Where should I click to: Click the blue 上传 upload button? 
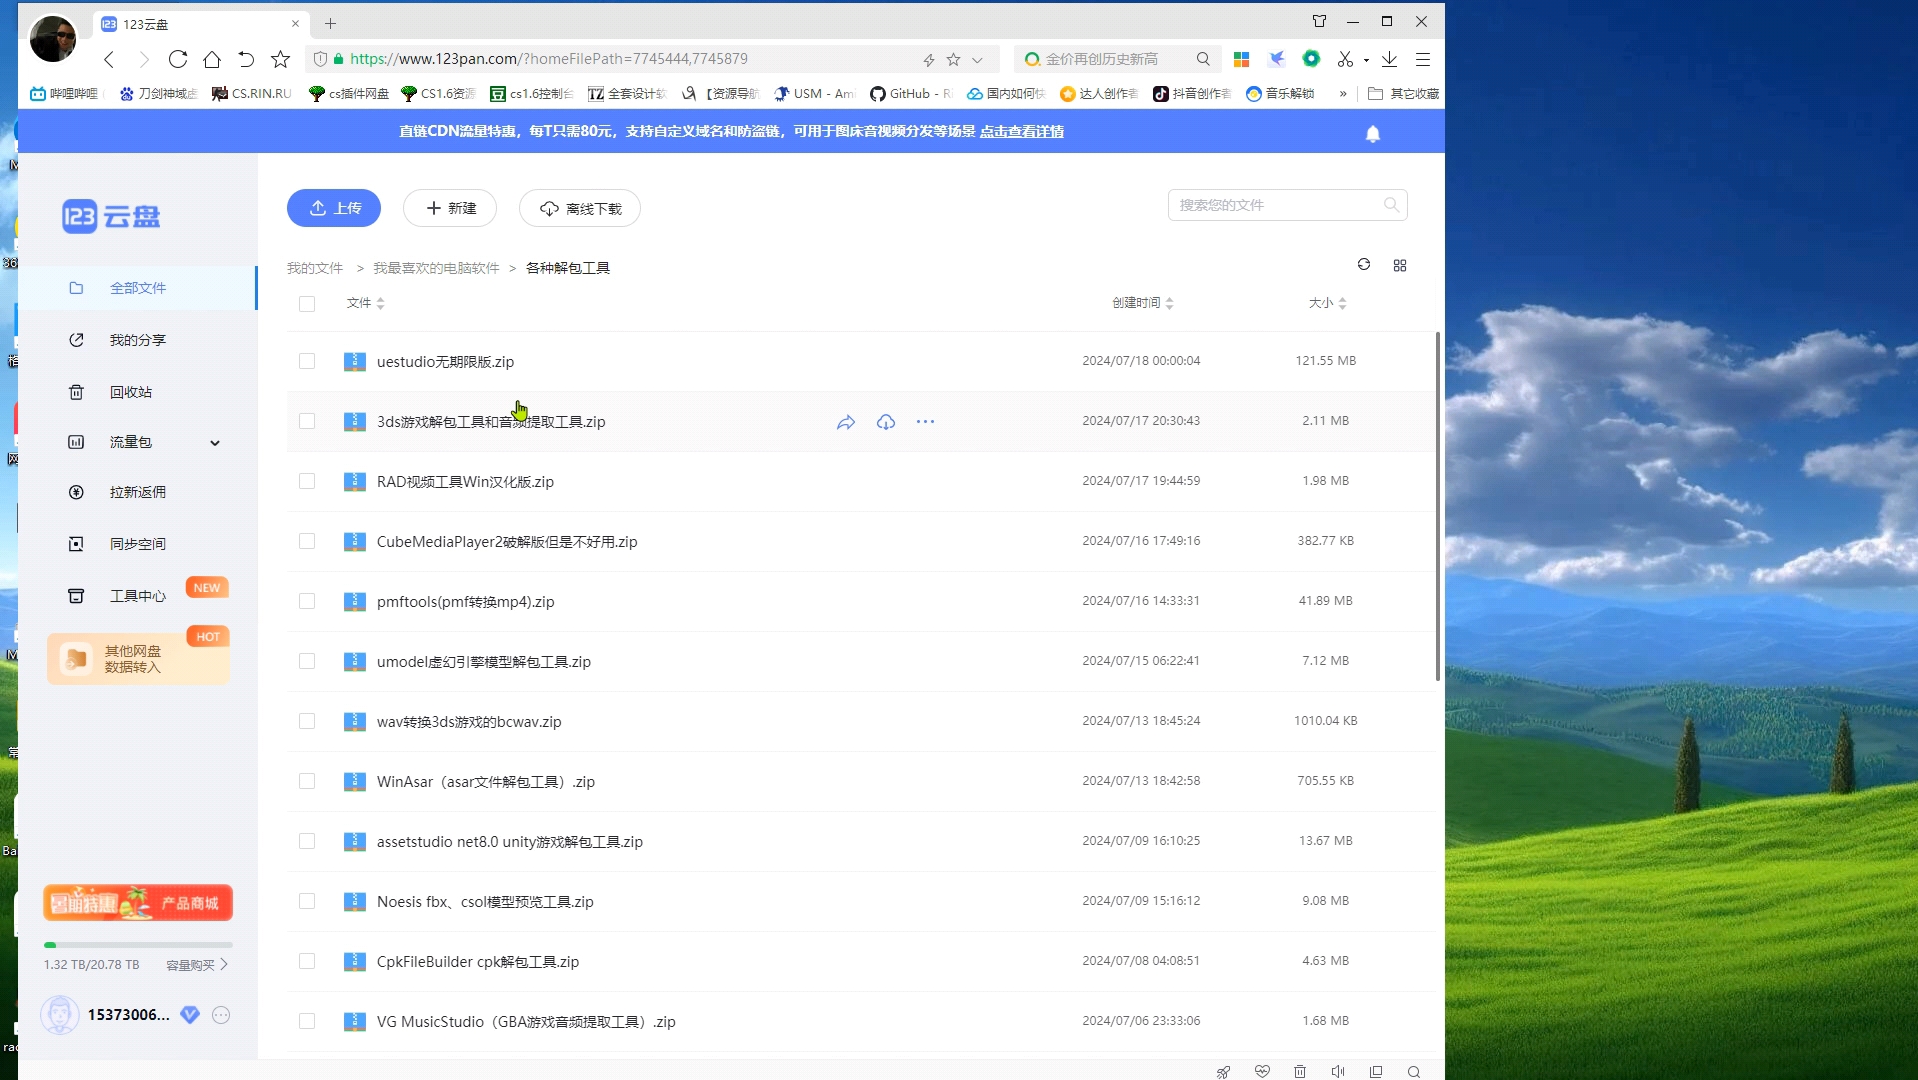pyautogui.click(x=334, y=208)
